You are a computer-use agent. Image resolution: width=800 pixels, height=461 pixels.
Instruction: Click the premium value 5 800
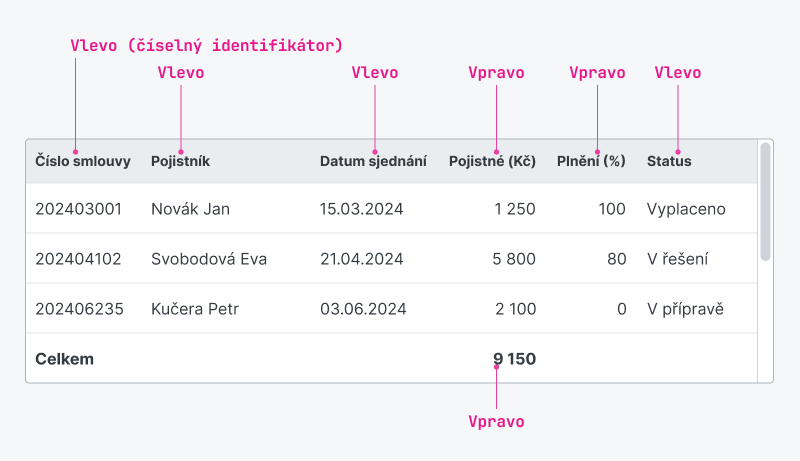click(x=514, y=259)
